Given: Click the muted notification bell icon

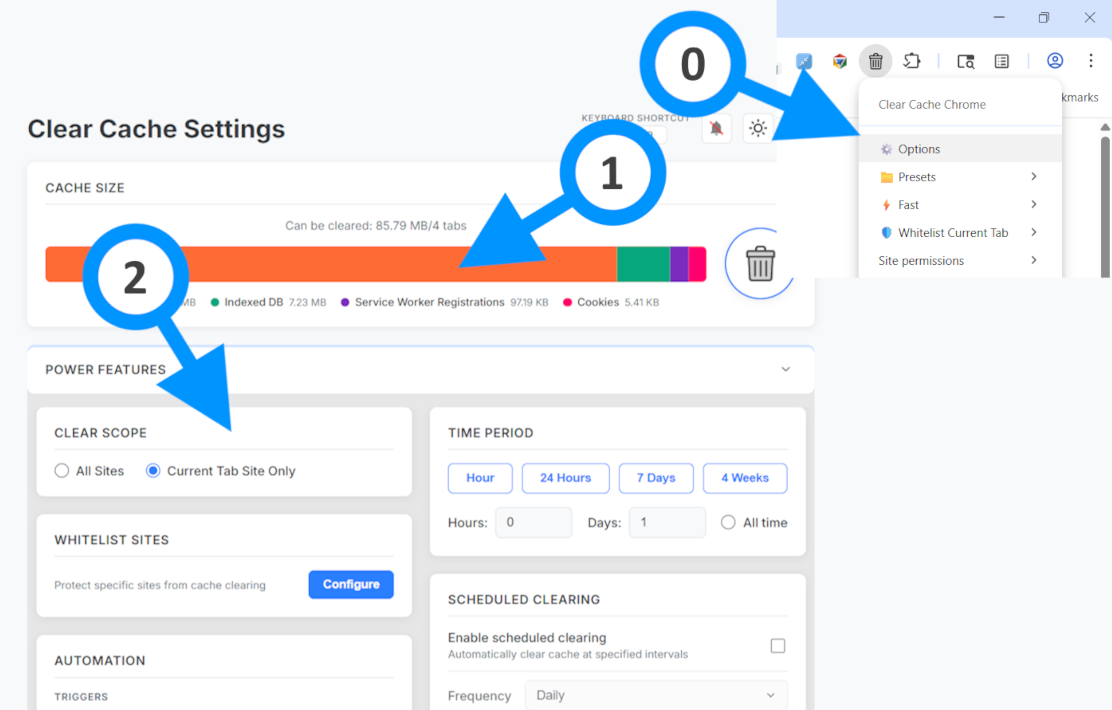Looking at the screenshot, I should [x=716, y=128].
